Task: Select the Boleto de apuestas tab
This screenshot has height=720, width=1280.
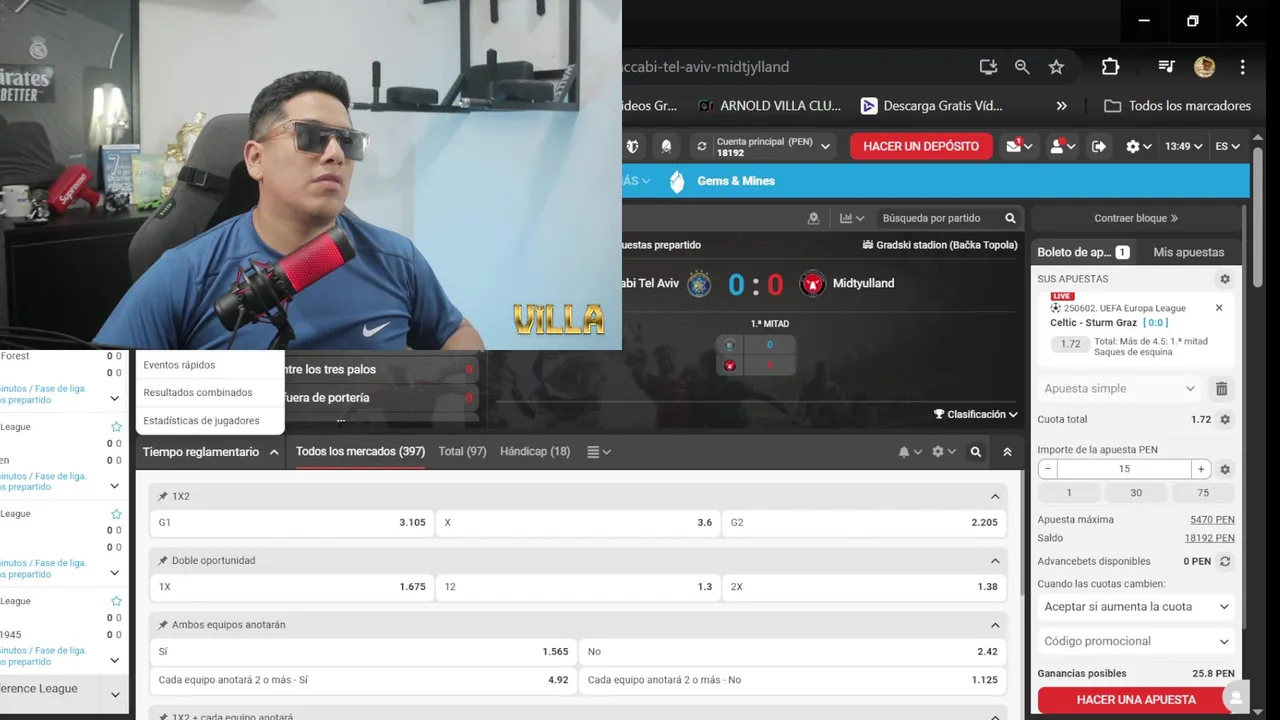Action: (x=1083, y=252)
